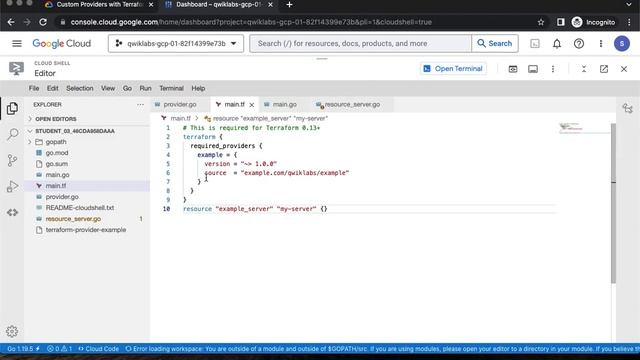Open the Source Control icon in activity bar
The image size is (640, 360).
pos(12,160)
